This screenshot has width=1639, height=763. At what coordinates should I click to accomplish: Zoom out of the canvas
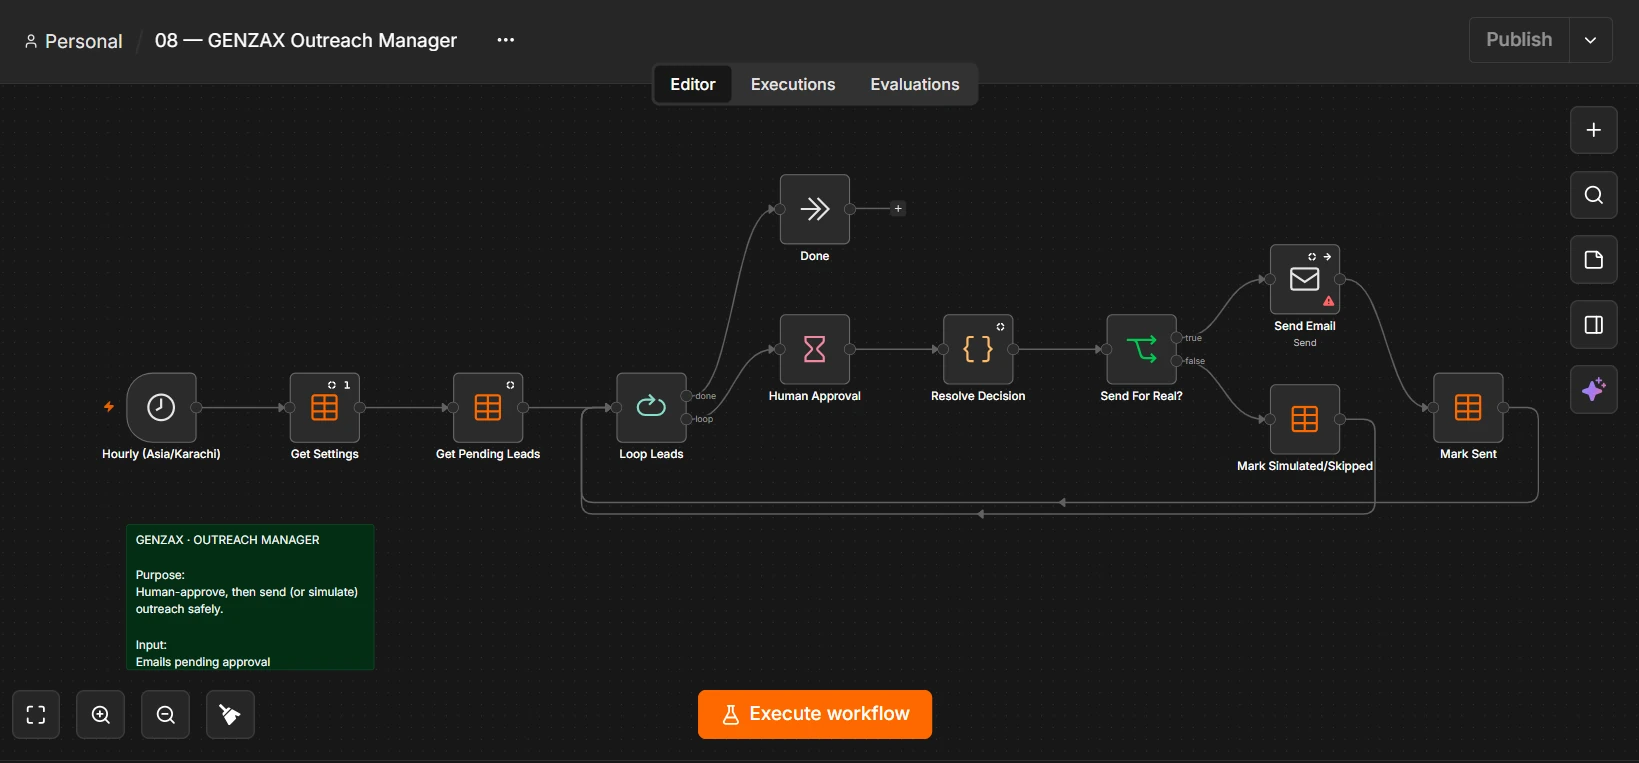[x=166, y=715]
